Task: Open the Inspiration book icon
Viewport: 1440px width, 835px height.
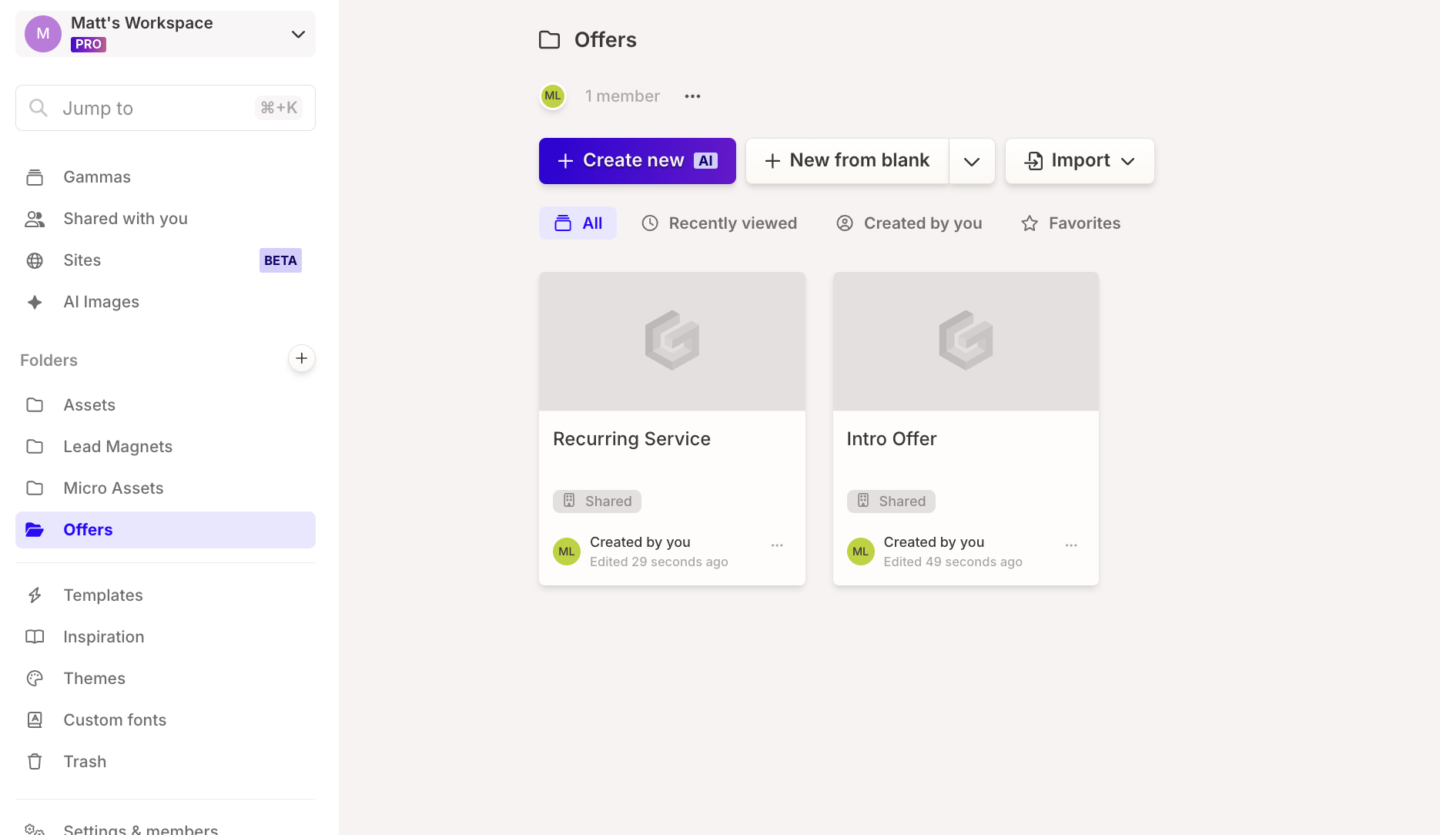Action: (35, 637)
